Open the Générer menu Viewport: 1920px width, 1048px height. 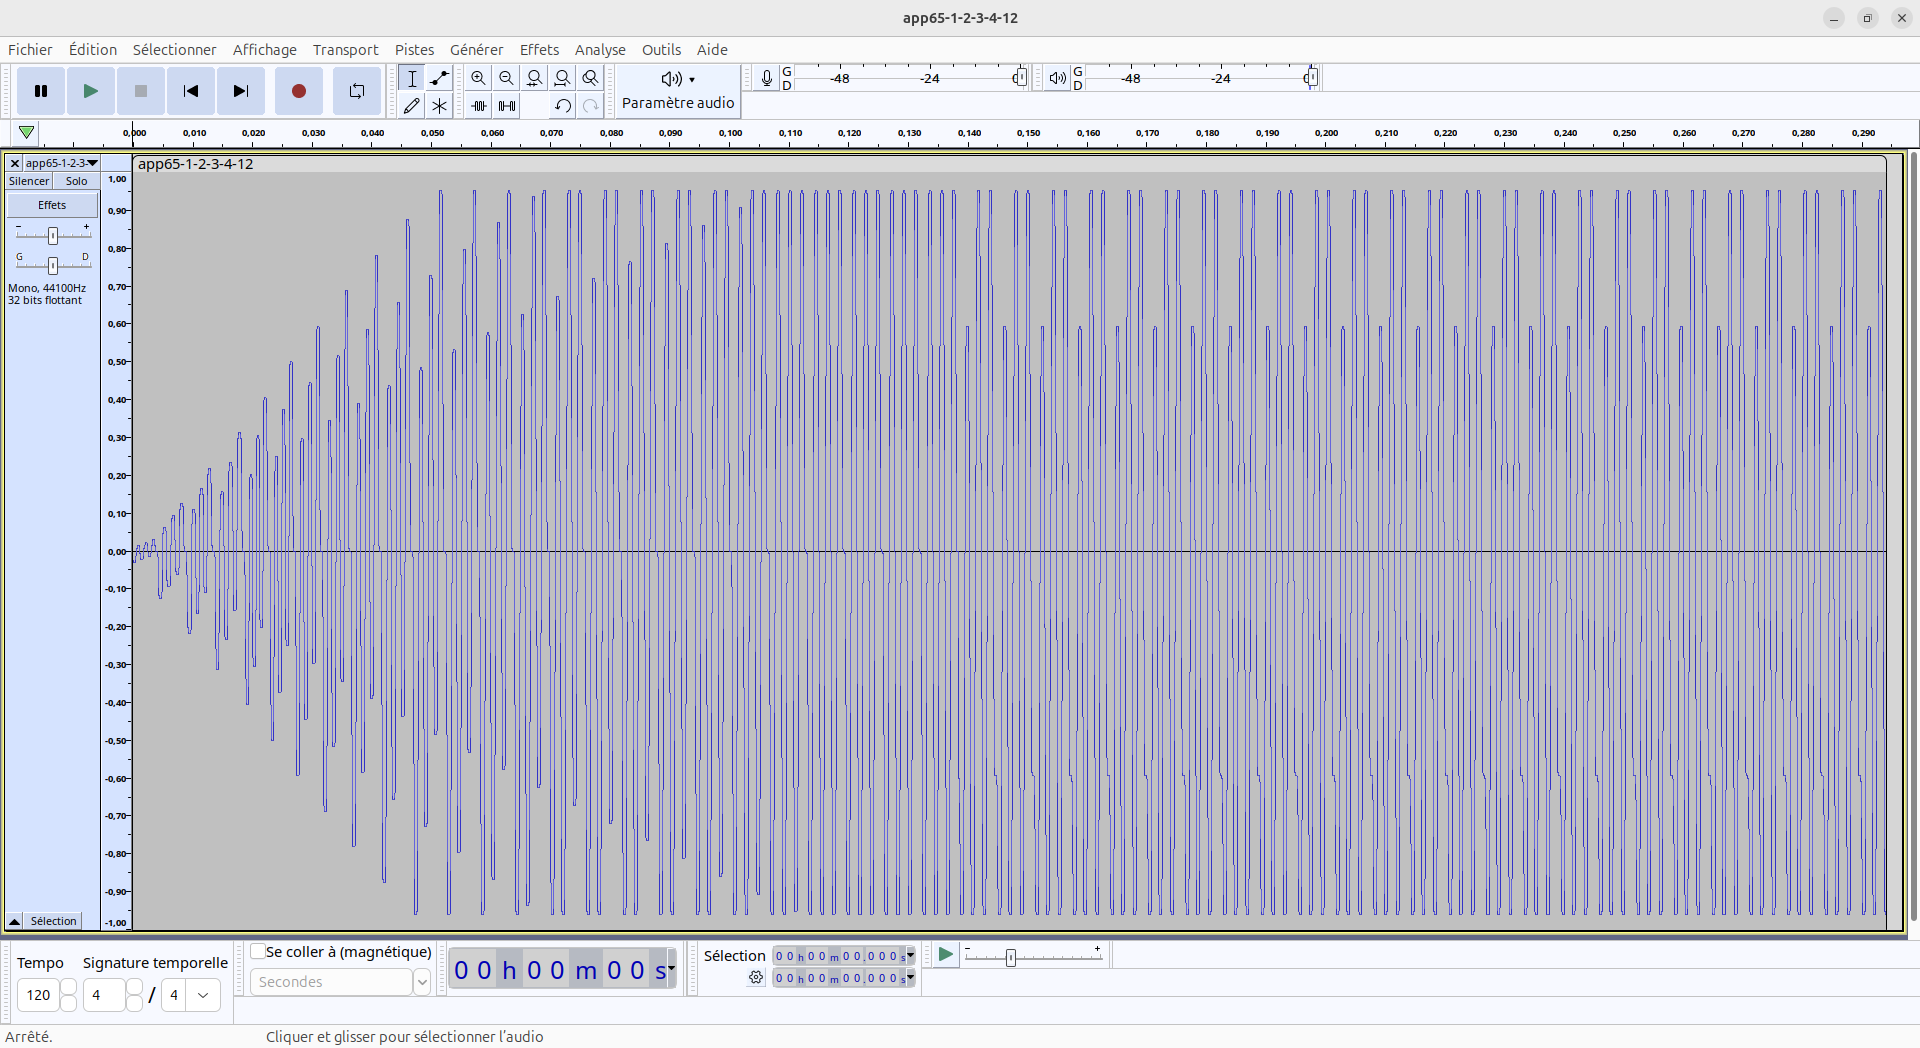pos(476,50)
